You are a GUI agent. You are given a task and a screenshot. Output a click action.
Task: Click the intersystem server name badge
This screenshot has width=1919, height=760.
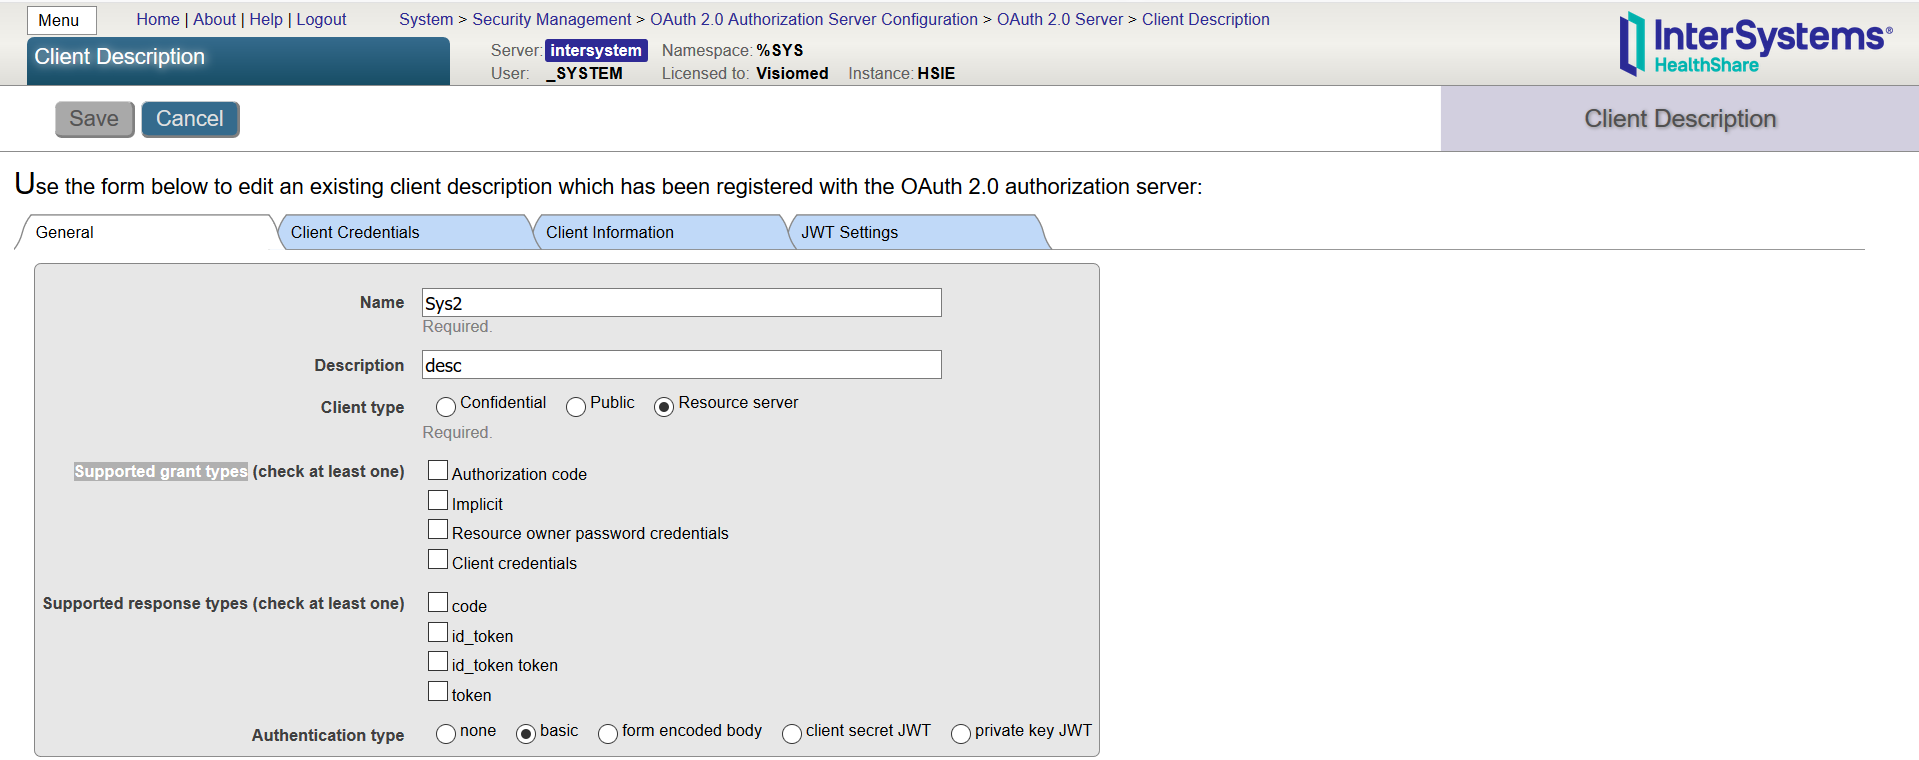pos(596,50)
